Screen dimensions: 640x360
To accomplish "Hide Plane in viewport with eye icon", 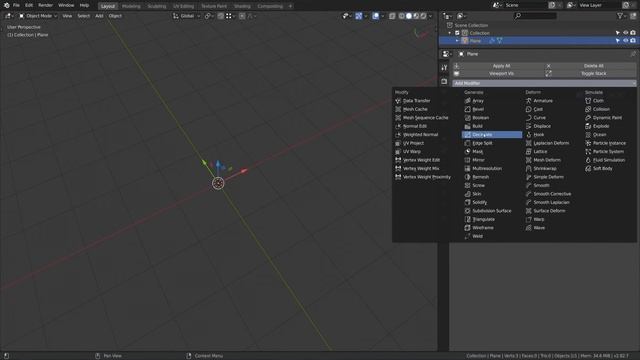I will coord(625,41).
